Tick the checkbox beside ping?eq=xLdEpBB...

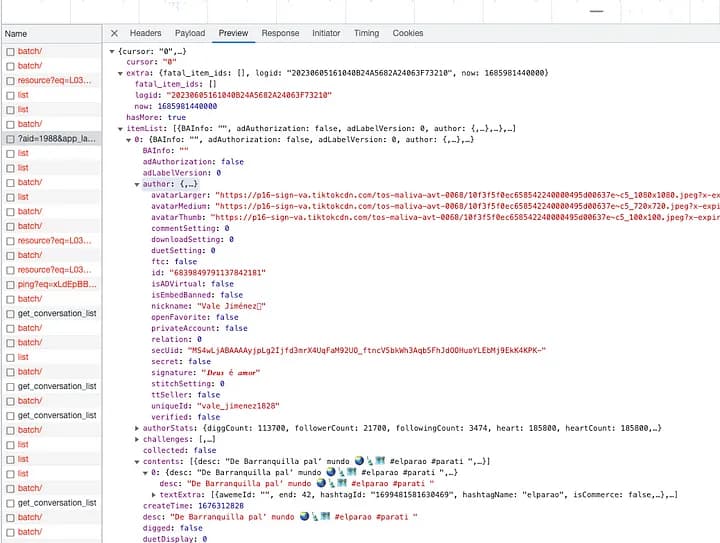[x=10, y=285]
